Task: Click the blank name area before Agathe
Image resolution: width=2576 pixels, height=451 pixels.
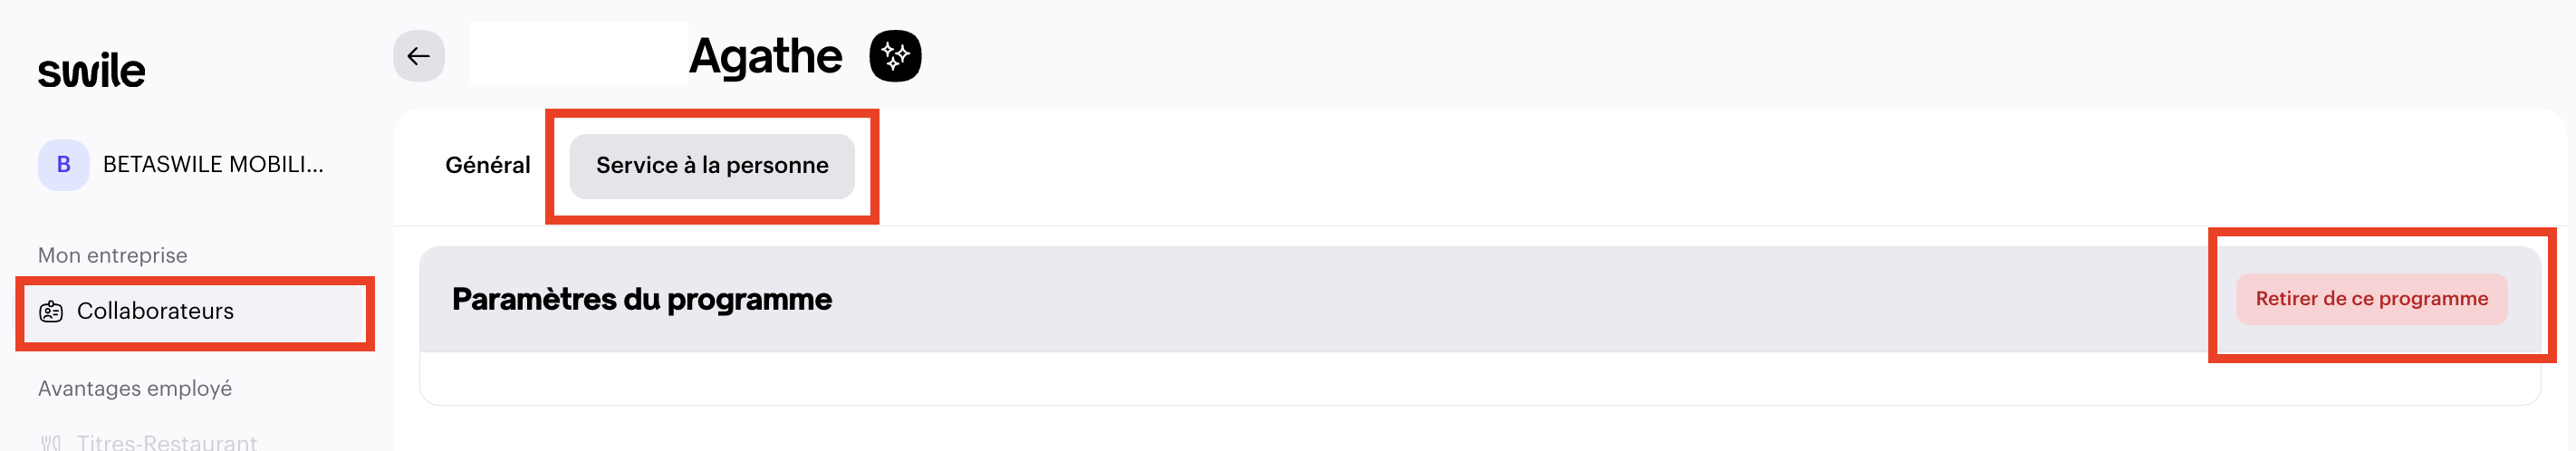Action: coord(577,55)
